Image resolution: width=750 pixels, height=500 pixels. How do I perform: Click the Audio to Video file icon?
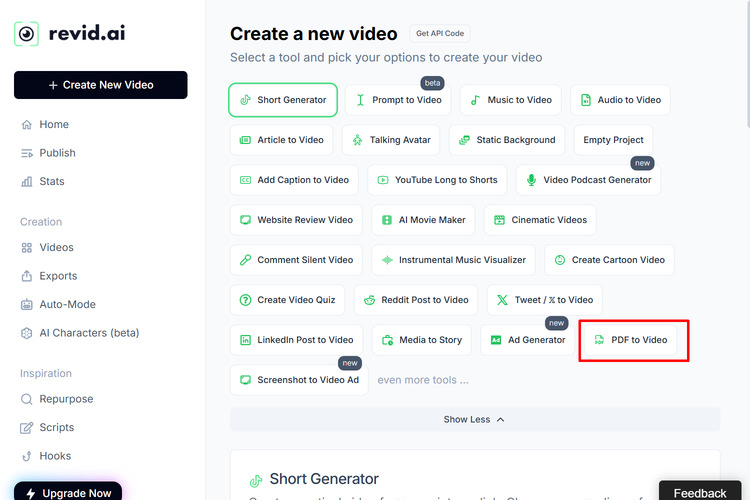coord(585,100)
